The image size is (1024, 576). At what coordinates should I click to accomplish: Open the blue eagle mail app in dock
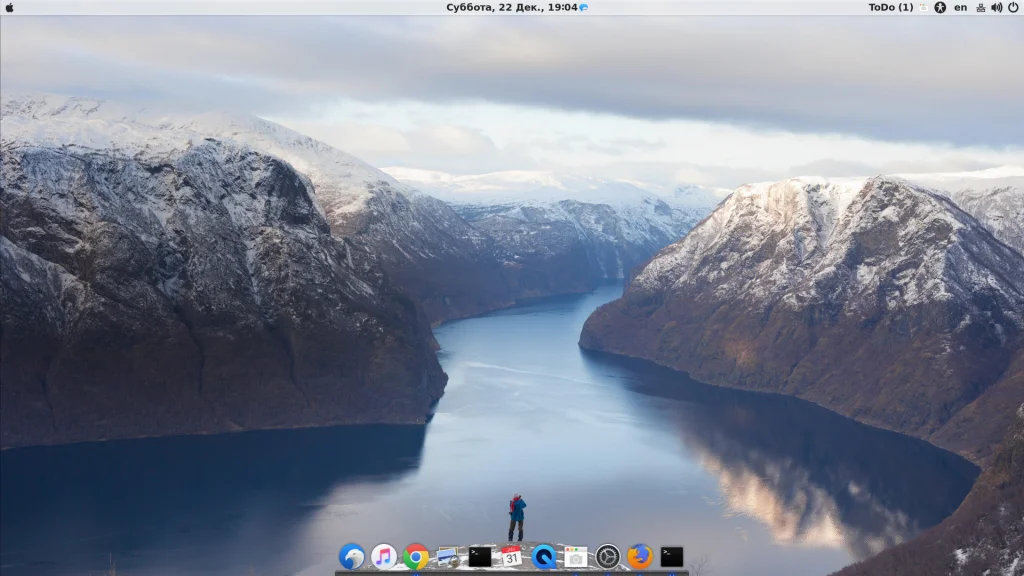[x=352, y=556]
